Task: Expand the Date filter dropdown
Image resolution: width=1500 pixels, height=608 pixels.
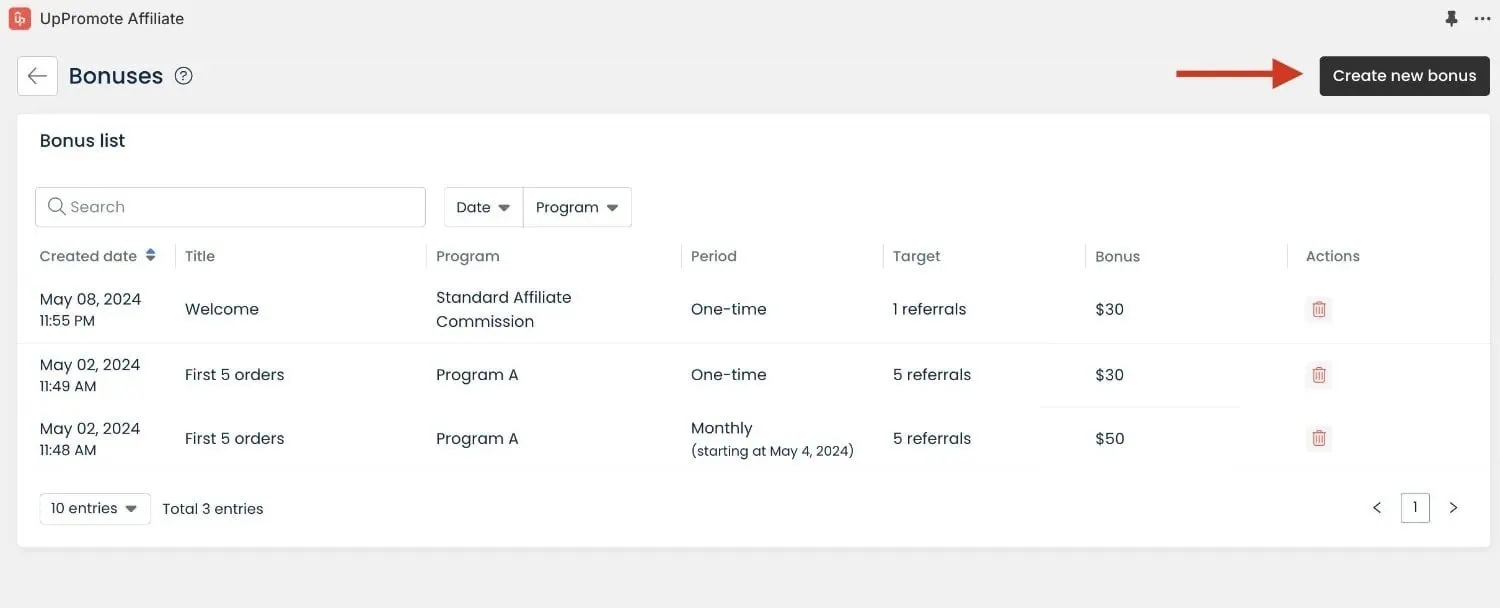Action: [483, 207]
